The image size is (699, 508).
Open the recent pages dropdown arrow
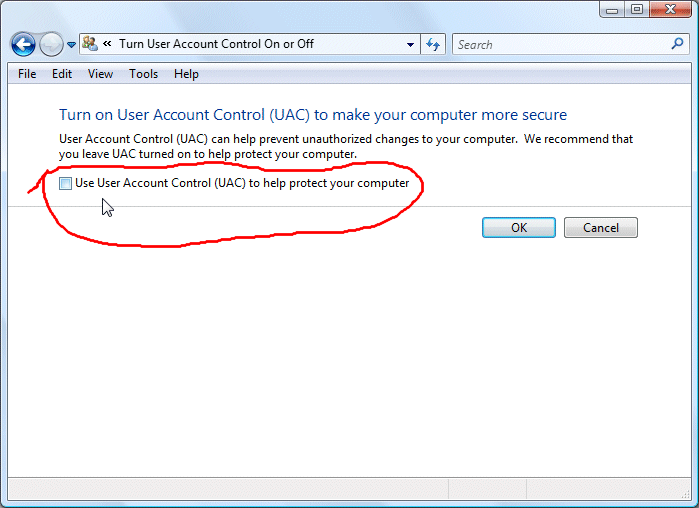click(x=71, y=45)
